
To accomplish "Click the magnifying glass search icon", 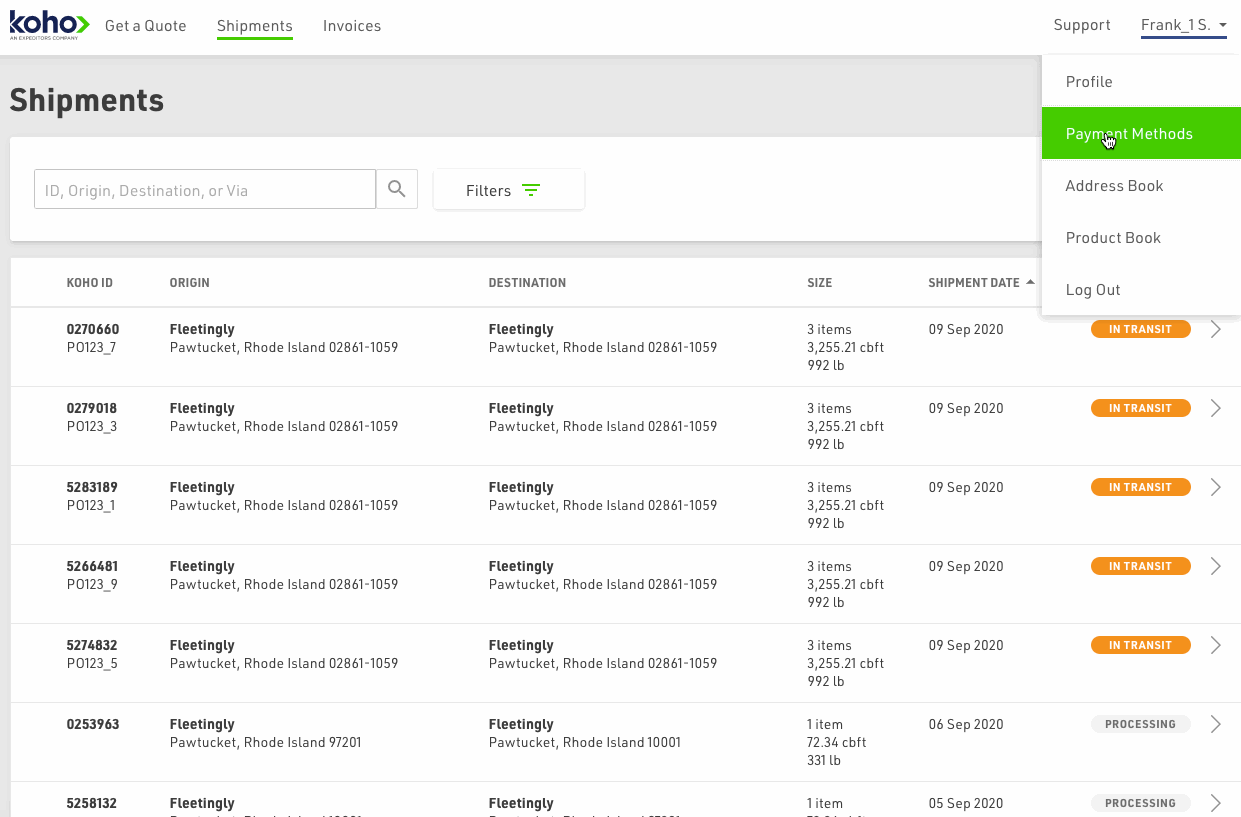I will pos(397,189).
